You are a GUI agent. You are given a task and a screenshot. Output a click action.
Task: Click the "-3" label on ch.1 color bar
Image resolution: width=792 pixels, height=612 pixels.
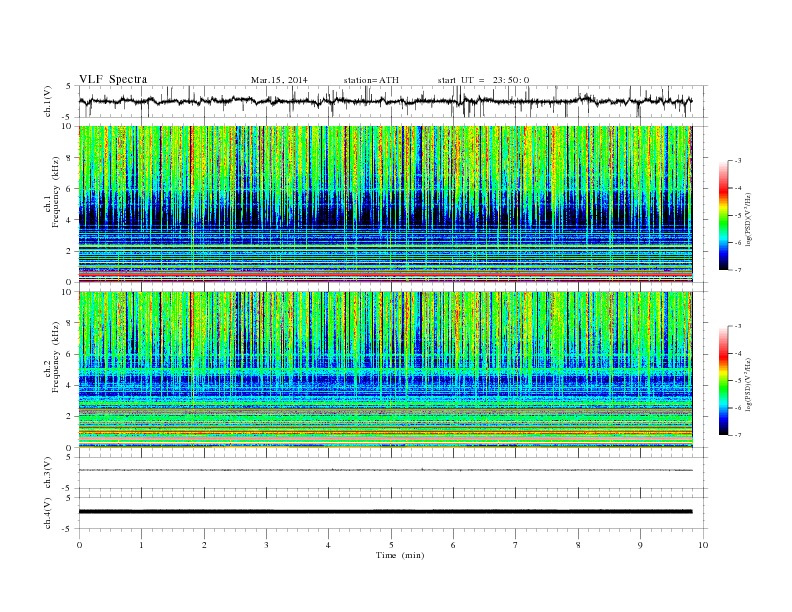point(738,161)
